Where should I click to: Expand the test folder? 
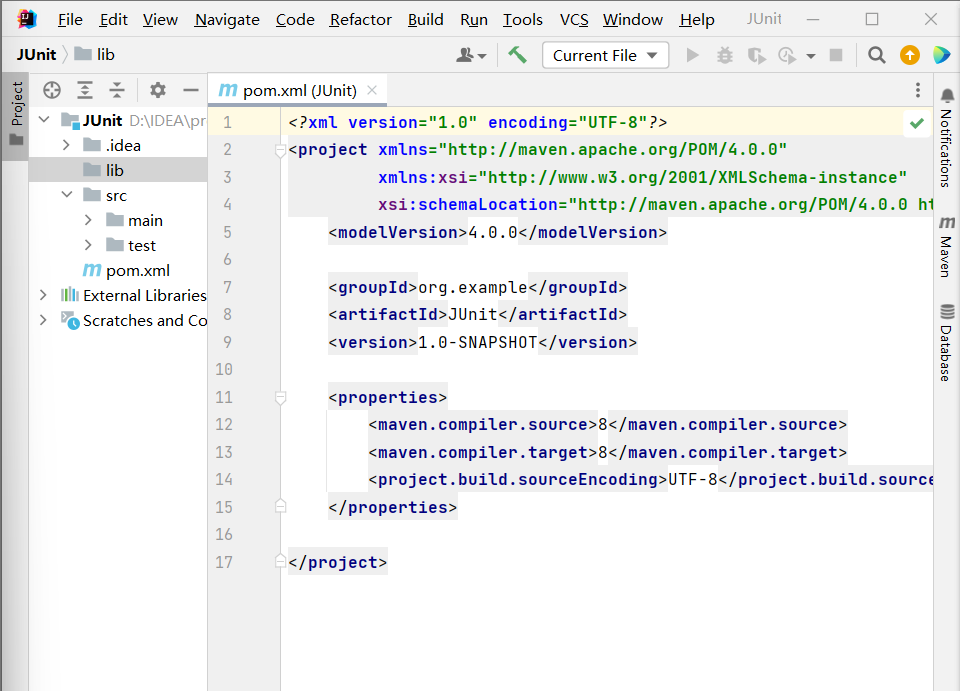(x=88, y=245)
